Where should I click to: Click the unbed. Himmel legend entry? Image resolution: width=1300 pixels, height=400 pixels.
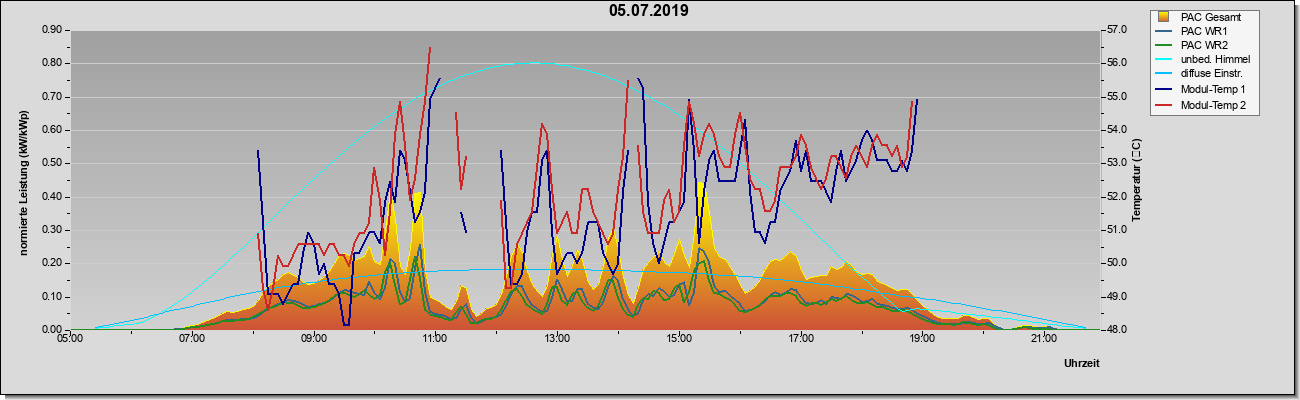[1211, 60]
